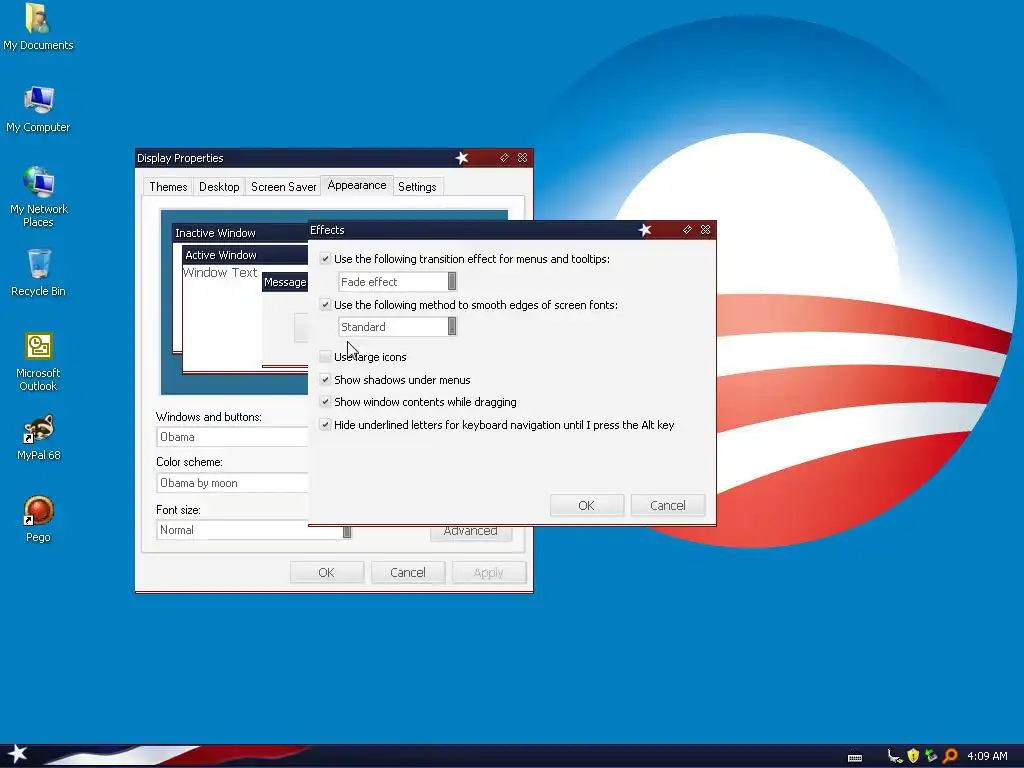Click Cancel in the Effects dialog

667,505
